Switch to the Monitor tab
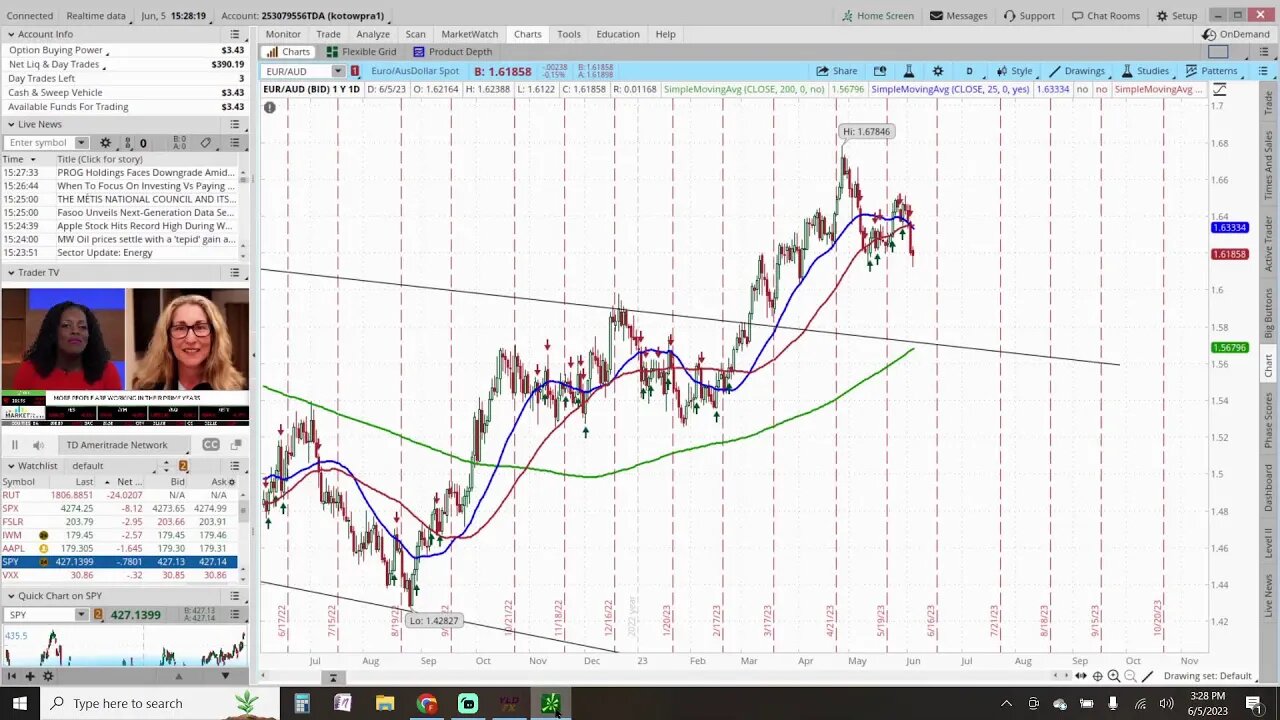This screenshot has height=720, width=1280. [283, 34]
